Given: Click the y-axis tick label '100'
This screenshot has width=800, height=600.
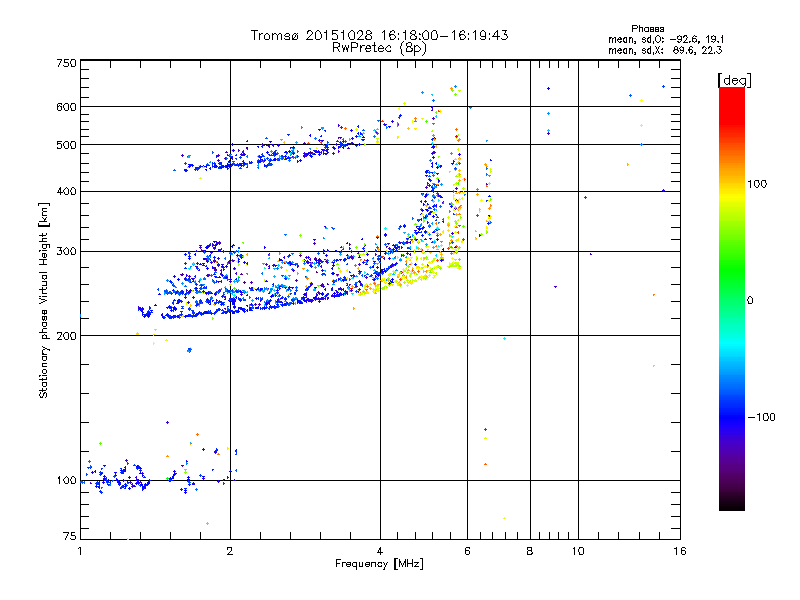Looking at the screenshot, I should click(x=66, y=480).
